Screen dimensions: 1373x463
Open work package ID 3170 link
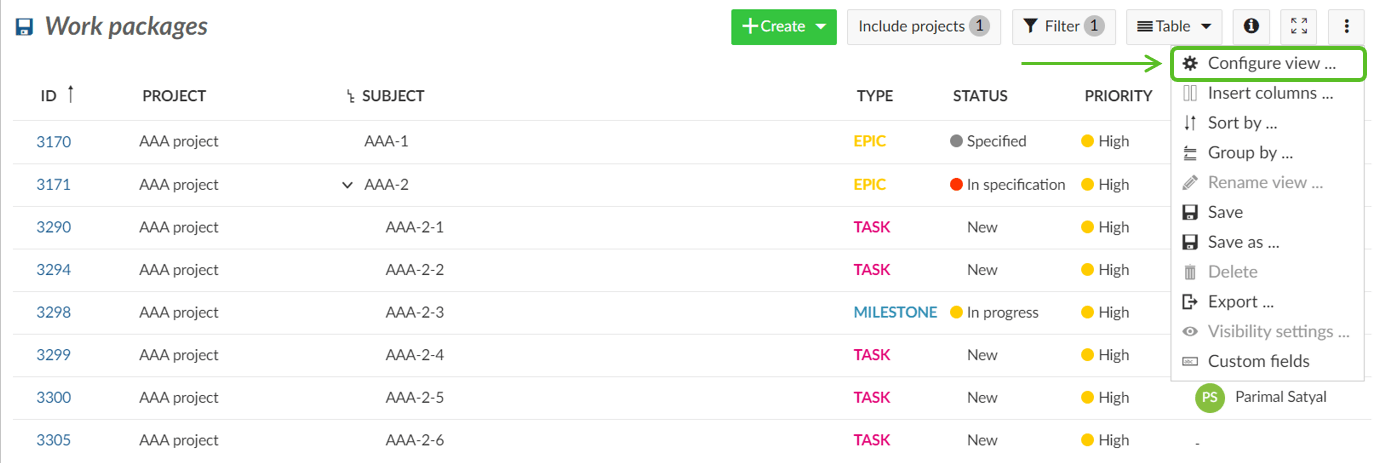[54, 142]
